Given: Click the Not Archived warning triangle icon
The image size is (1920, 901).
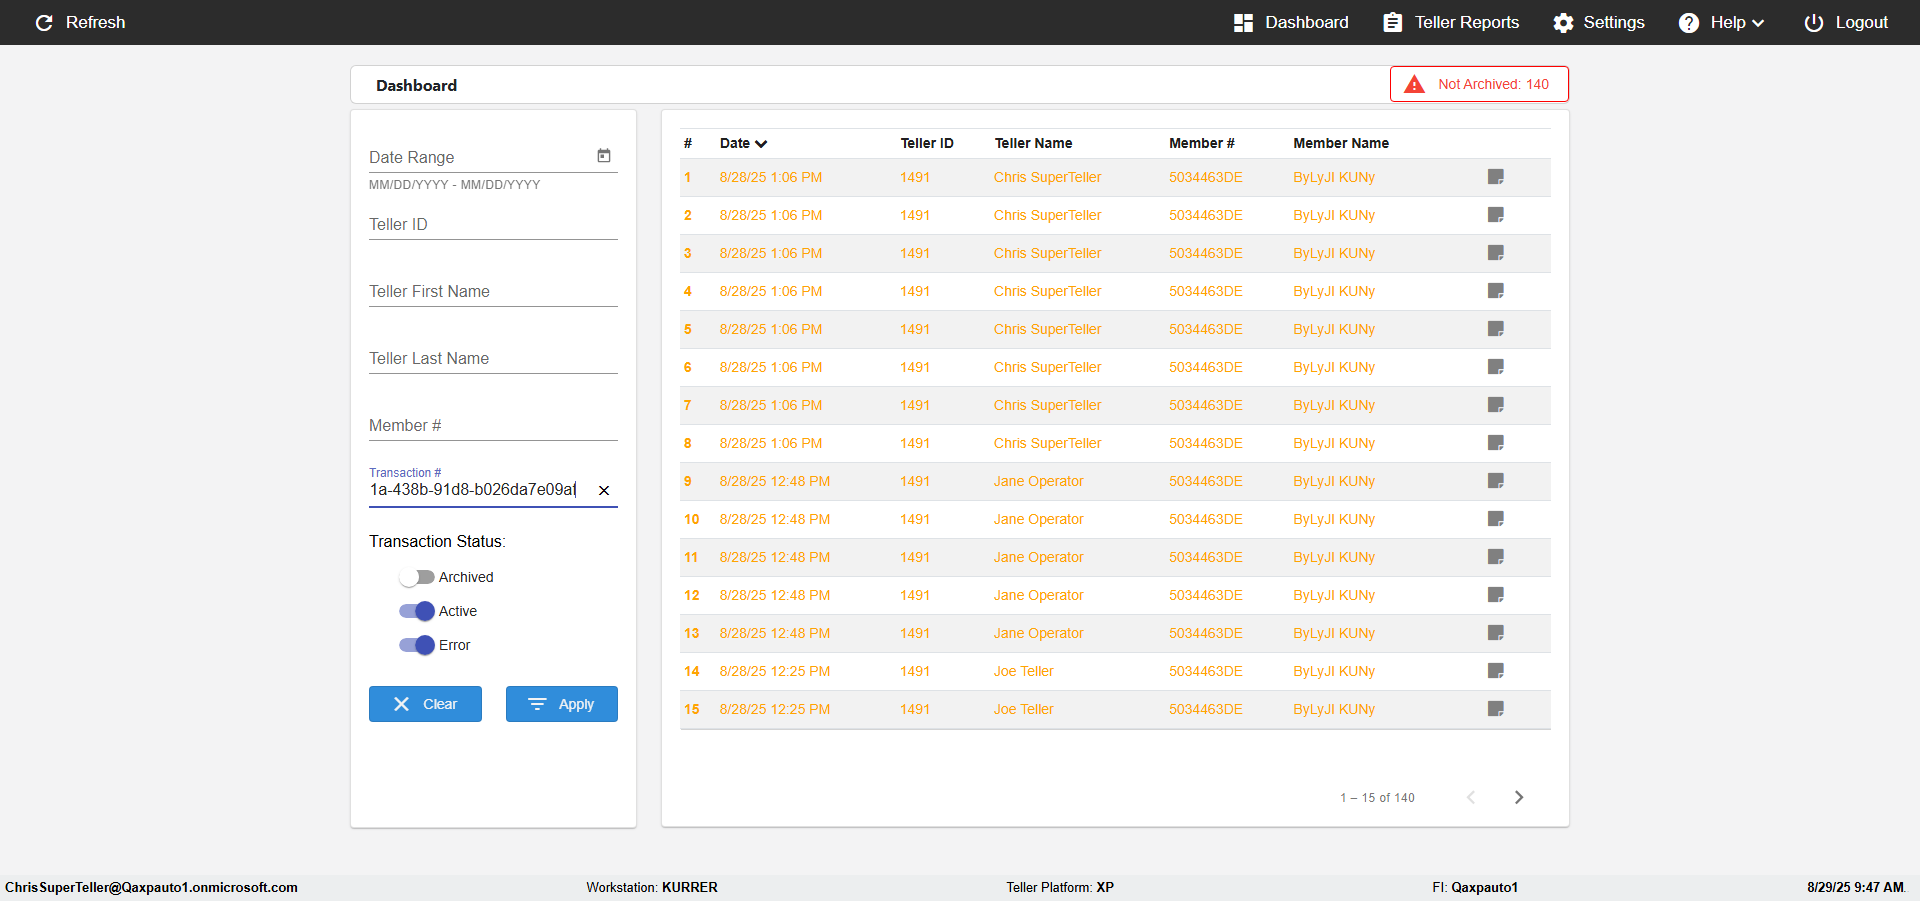Looking at the screenshot, I should [1414, 84].
